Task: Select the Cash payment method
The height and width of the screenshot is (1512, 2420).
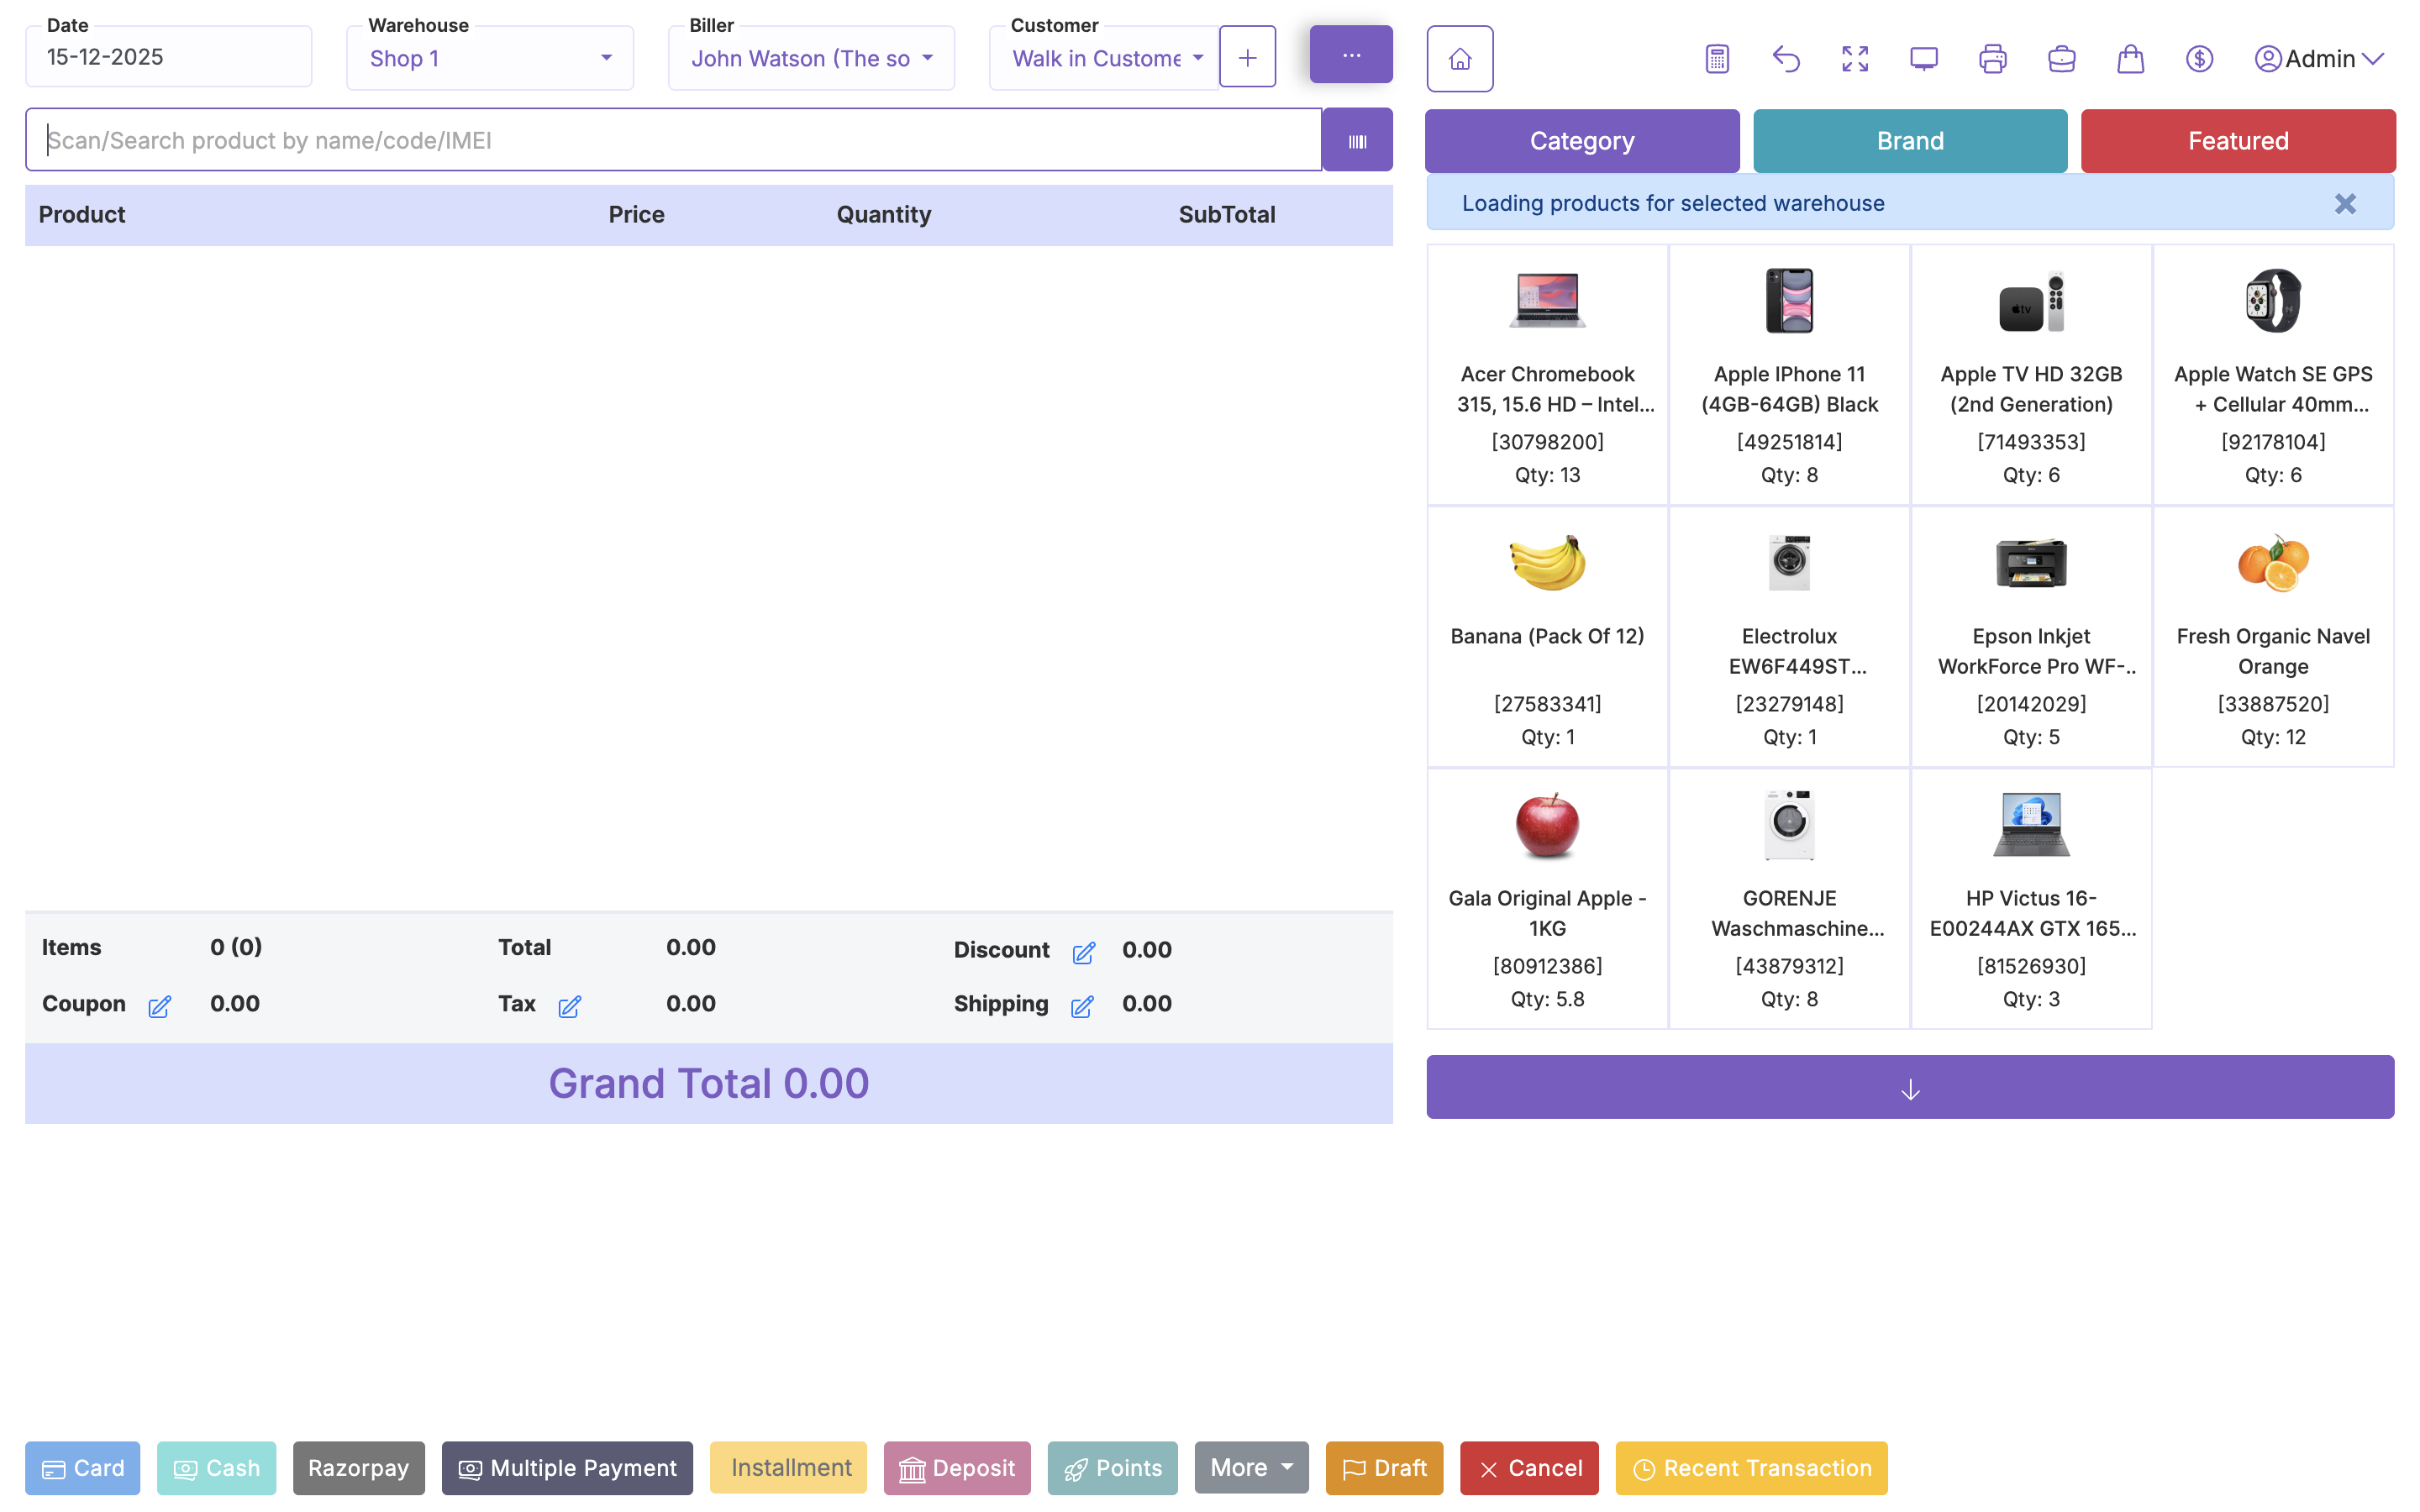Action: [216, 1468]
